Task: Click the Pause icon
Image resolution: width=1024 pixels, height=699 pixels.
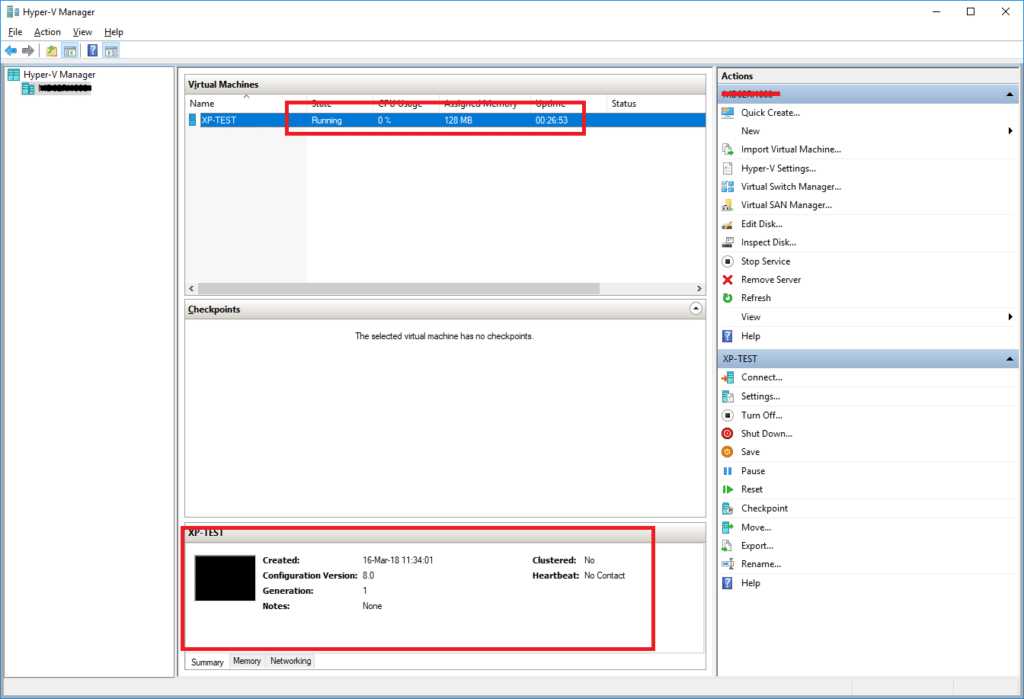Action: [x=728, y=470]
